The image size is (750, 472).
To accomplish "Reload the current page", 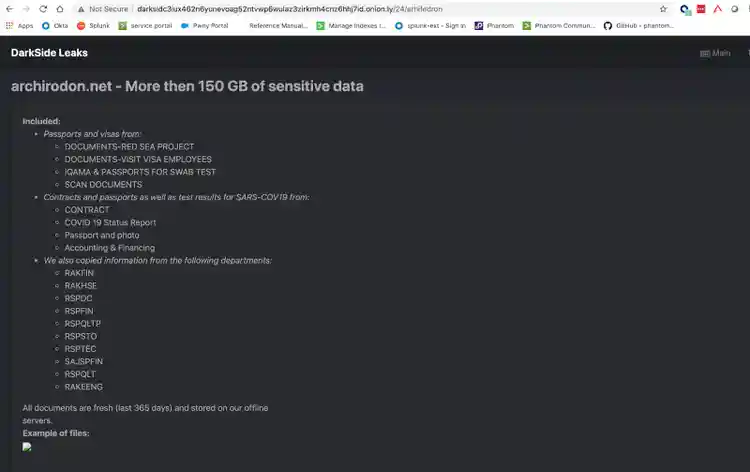I will tap(44, 8).
